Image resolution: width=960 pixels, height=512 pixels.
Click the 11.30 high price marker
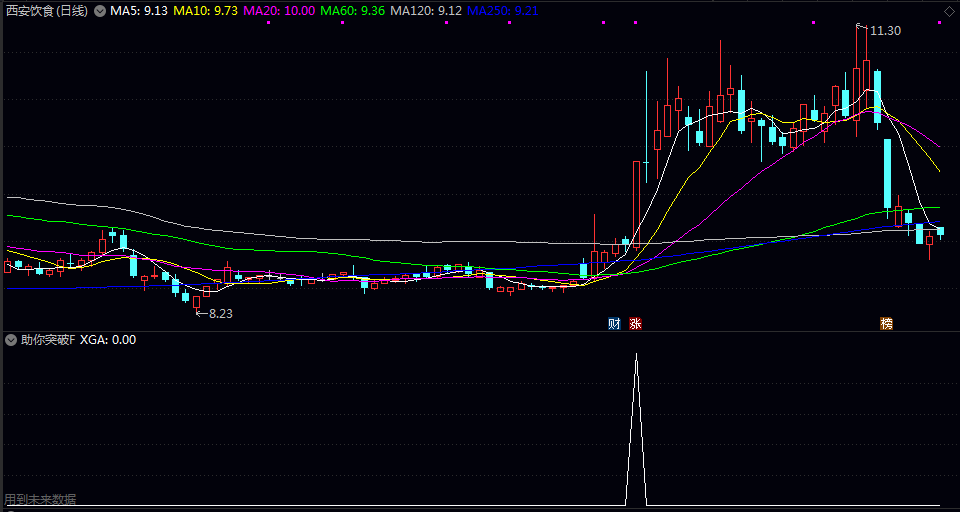tap(885, 31)
